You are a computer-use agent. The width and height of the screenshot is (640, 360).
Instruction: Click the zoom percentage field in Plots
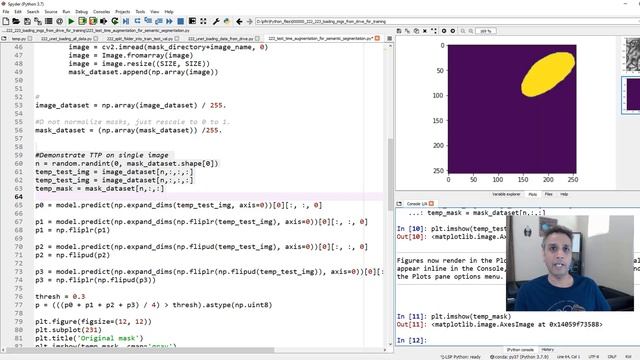pos(486,31)
